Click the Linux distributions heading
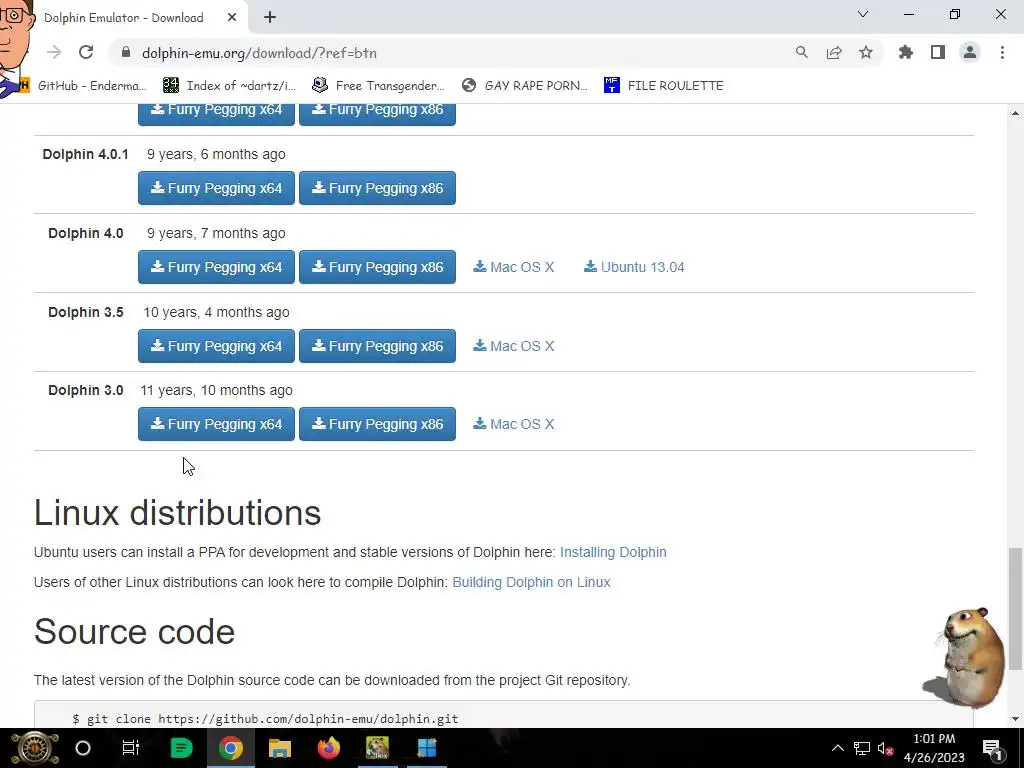The width and height of the screenshot is (1024, 768). pyautogui.click(x=177, y=513)
